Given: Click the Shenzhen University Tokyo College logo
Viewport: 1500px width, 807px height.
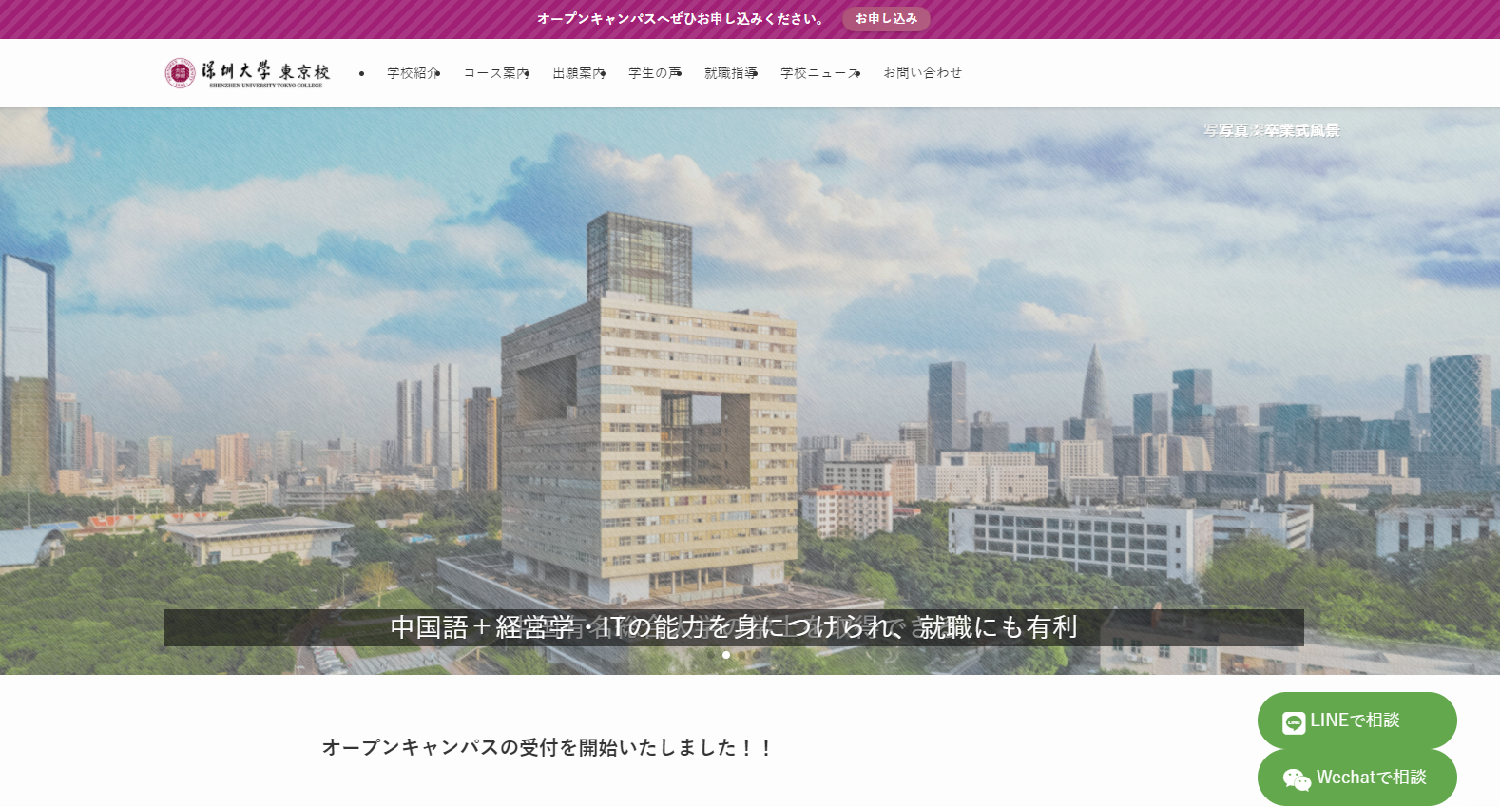Looking at the screenshot, I should pyautogui.click(x=247, y=73).
